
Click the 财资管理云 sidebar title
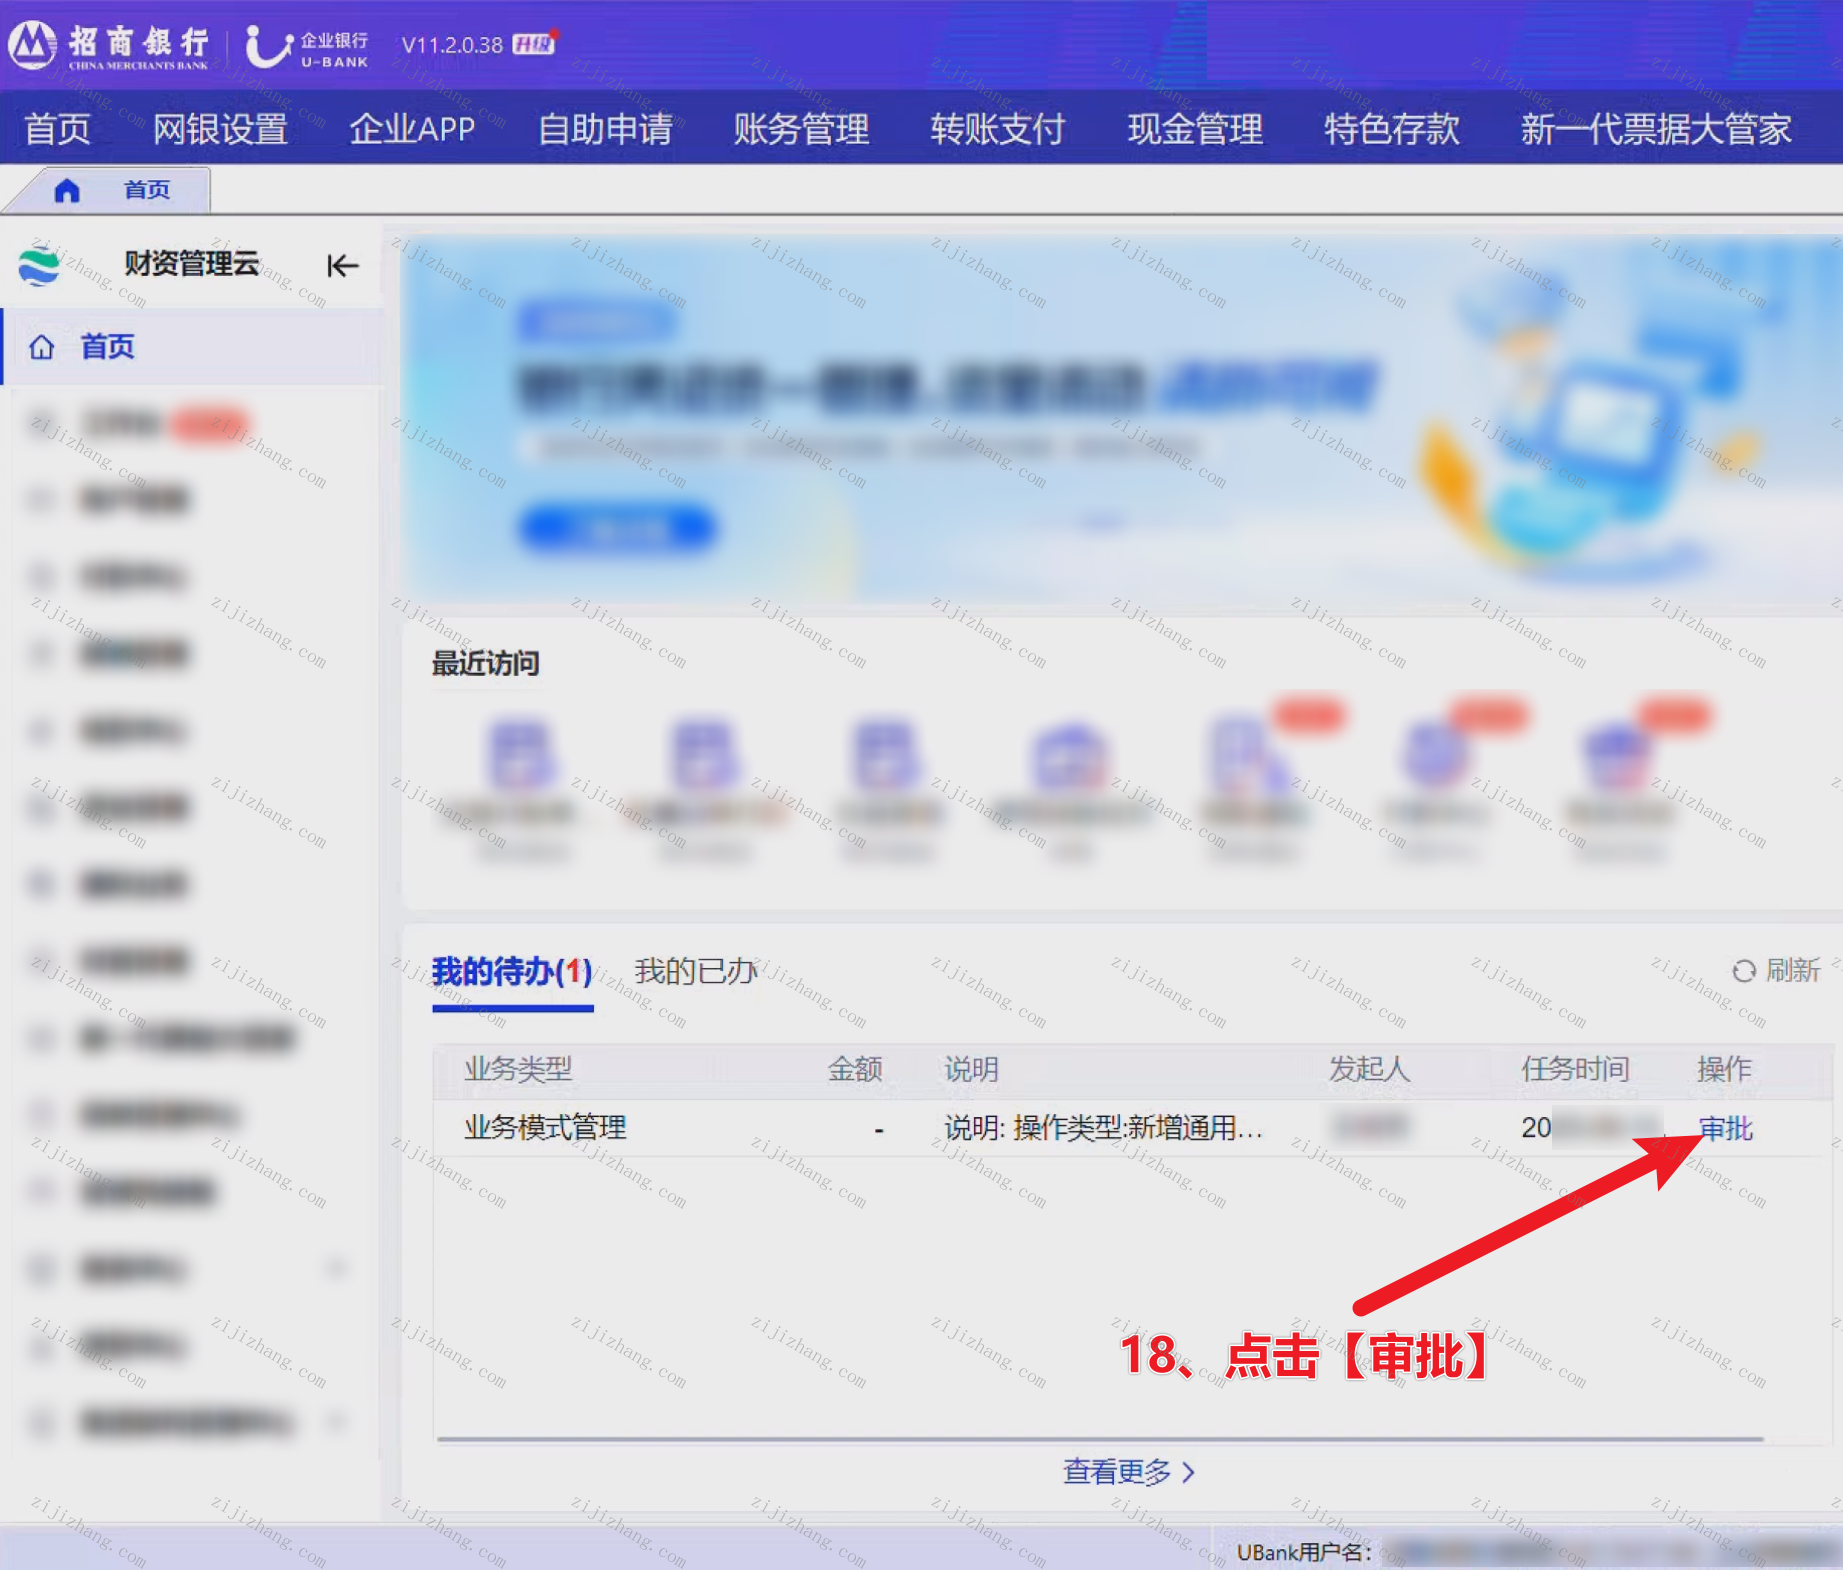tap(192, 264)
